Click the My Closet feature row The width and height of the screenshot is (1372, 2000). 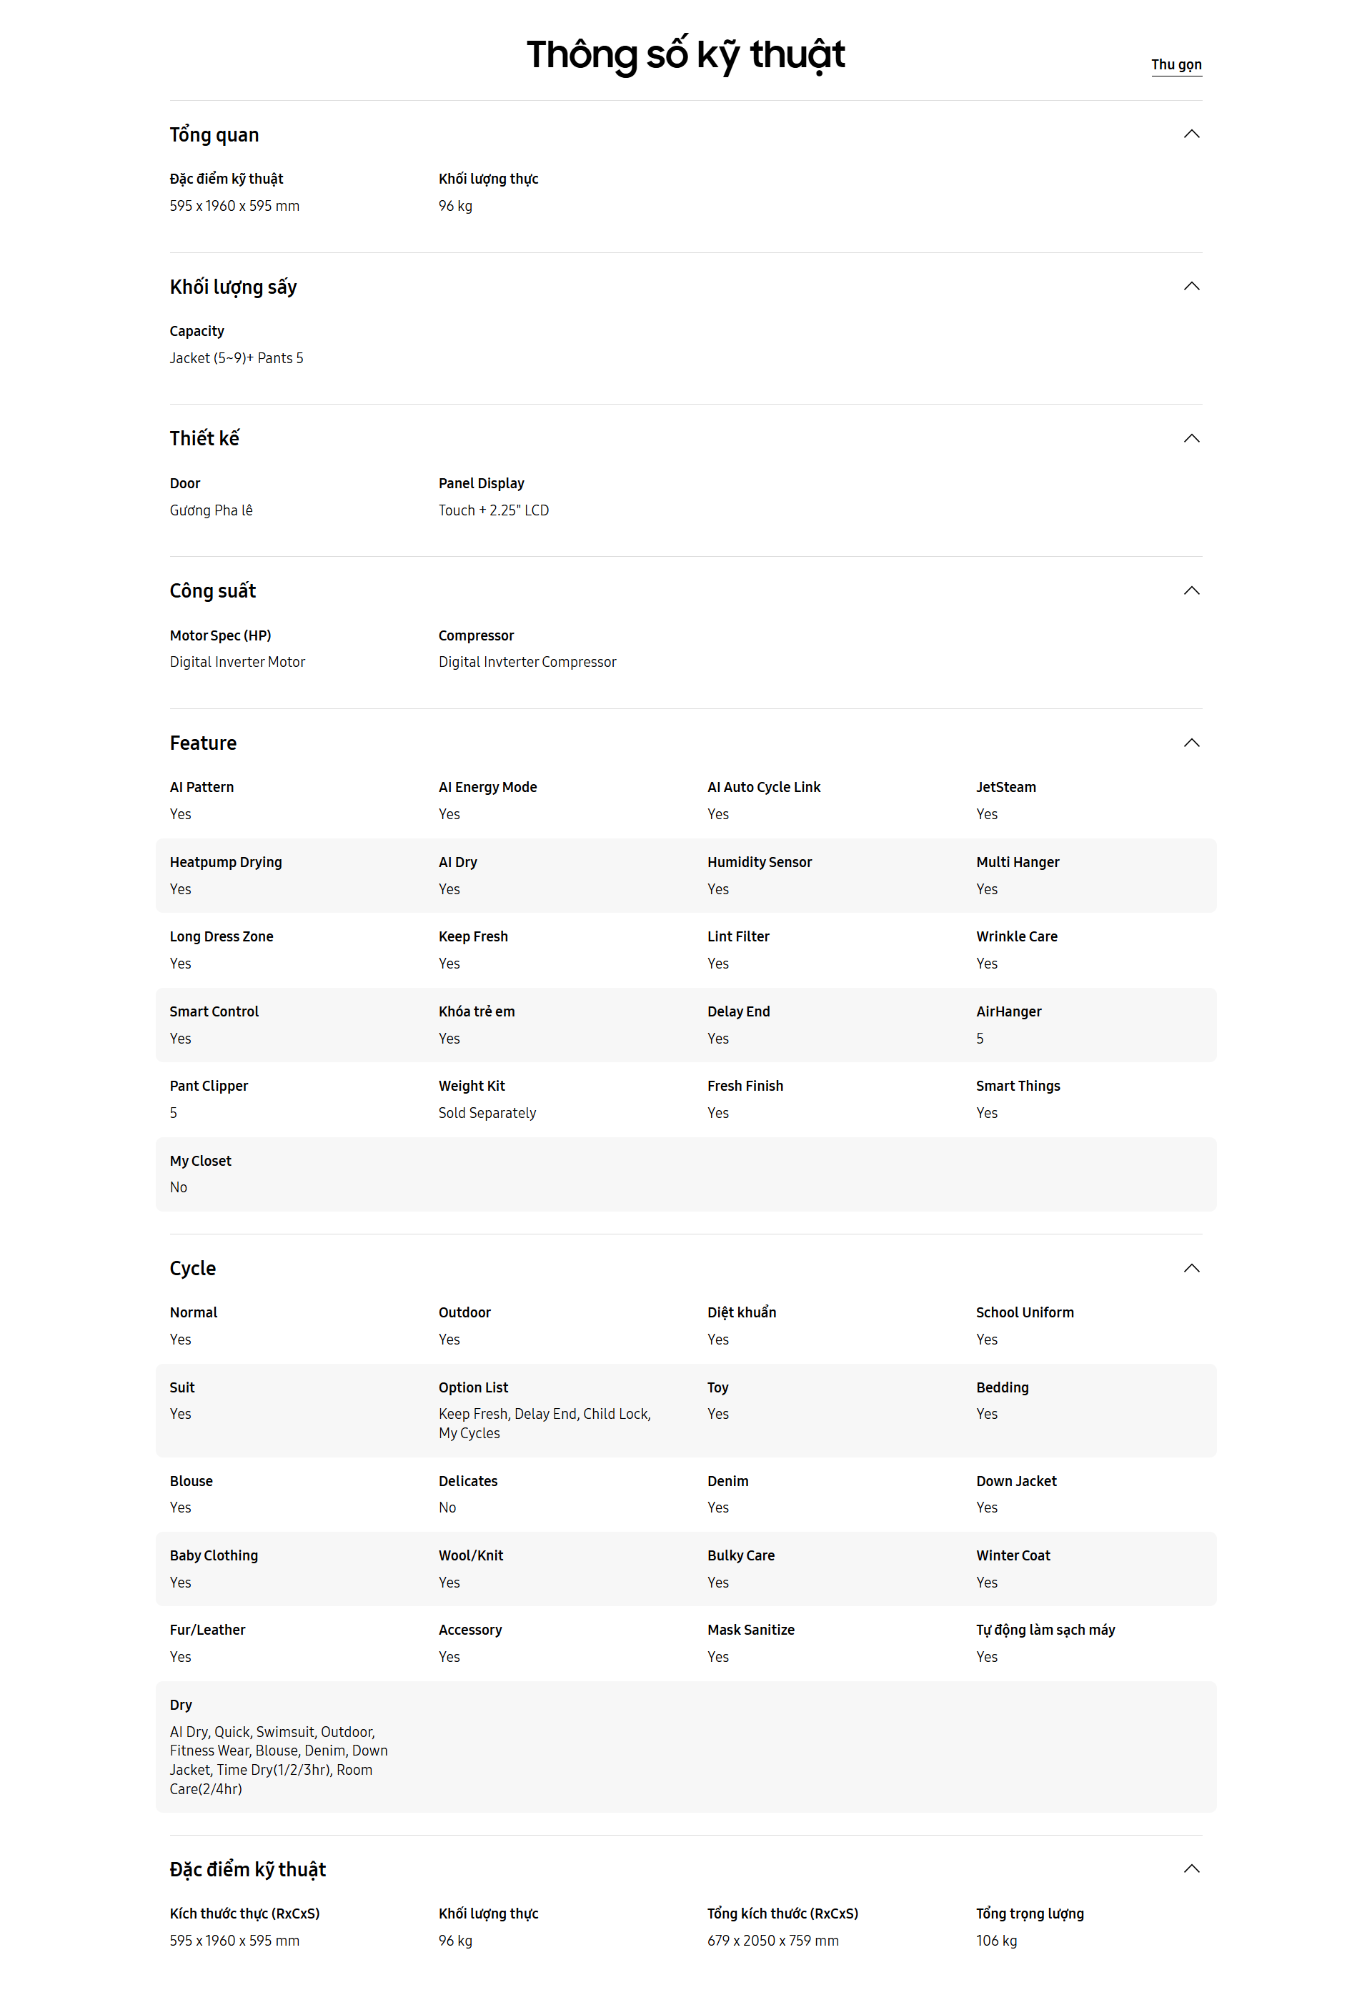685,1174
